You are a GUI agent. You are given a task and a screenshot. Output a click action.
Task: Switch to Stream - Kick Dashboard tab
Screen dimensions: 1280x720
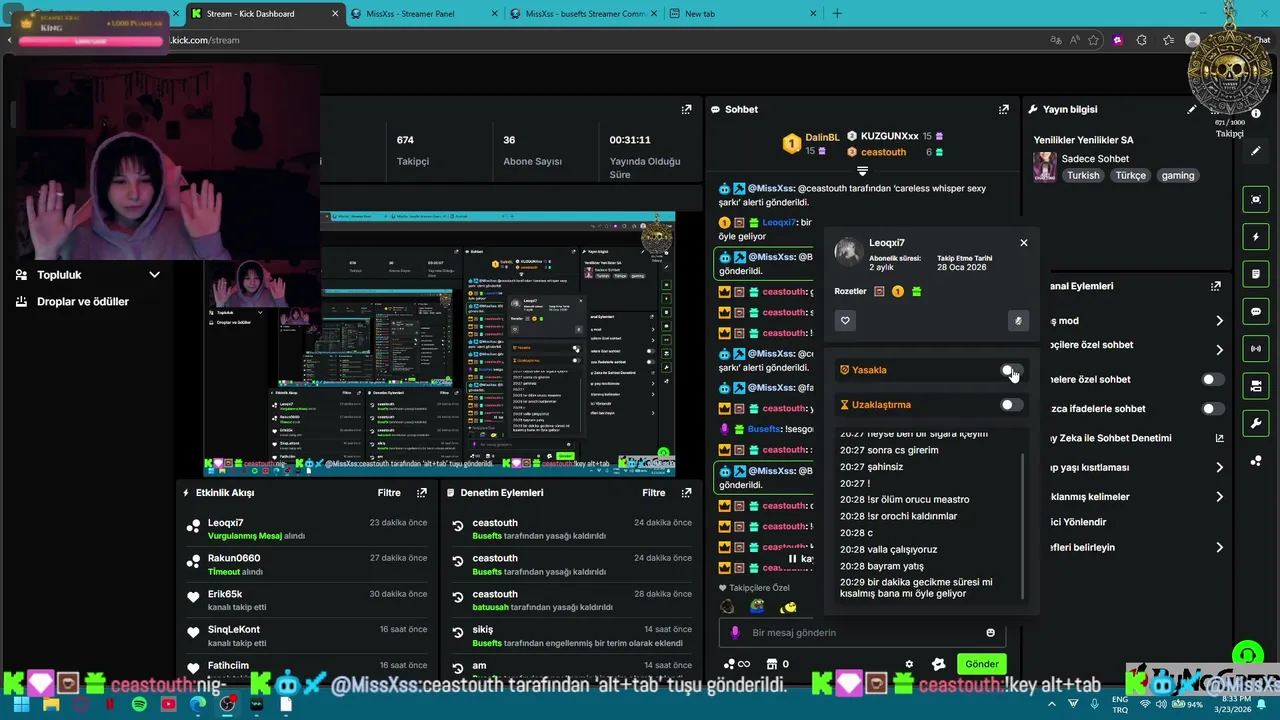tap(265, 14)
